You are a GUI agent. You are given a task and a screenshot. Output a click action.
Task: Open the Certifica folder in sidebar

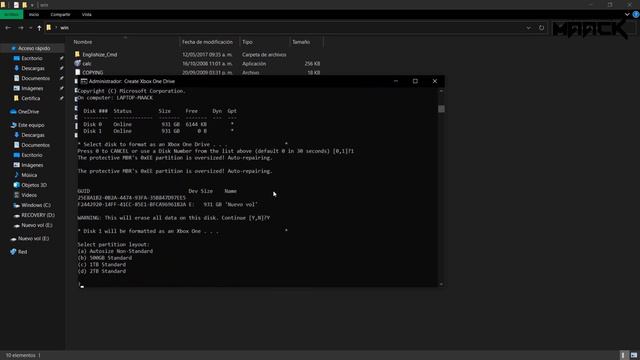[x=31, y=98]
